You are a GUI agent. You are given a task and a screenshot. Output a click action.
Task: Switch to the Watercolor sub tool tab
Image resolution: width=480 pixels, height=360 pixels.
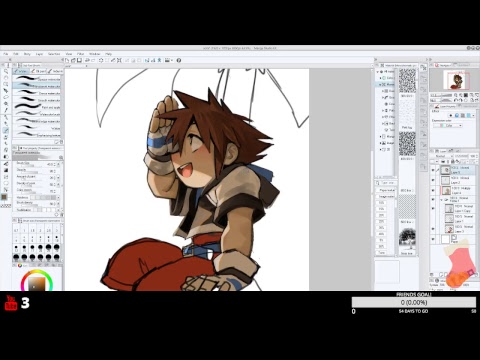(x=20, y=71)
